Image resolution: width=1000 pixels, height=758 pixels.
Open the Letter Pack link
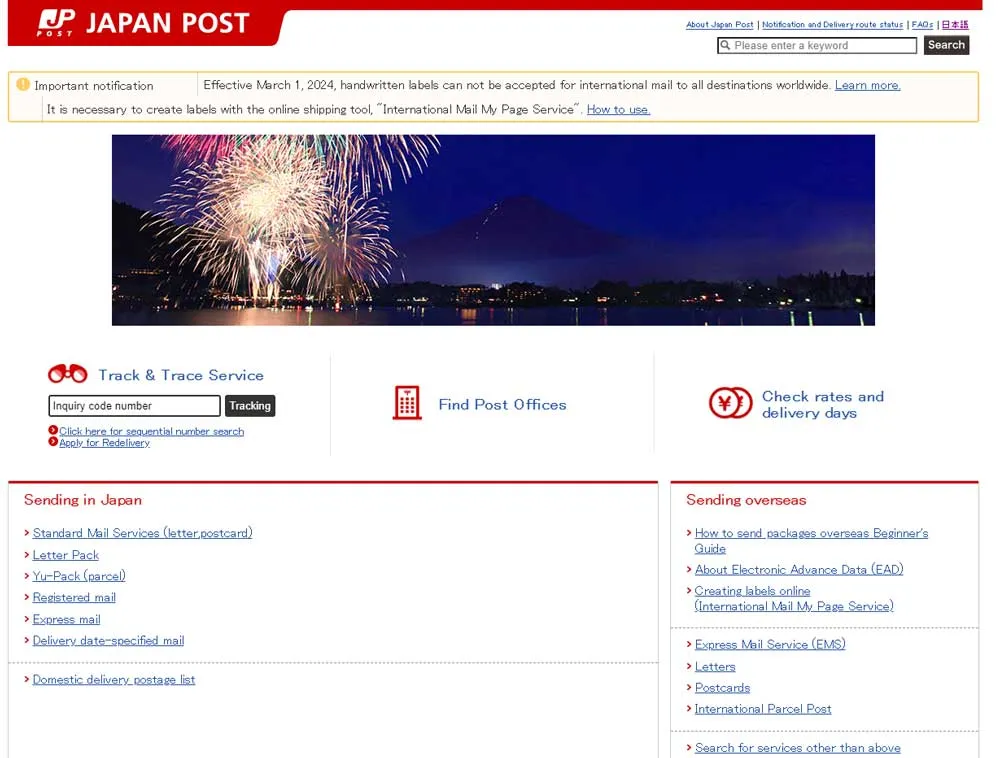tap(66, 555)
